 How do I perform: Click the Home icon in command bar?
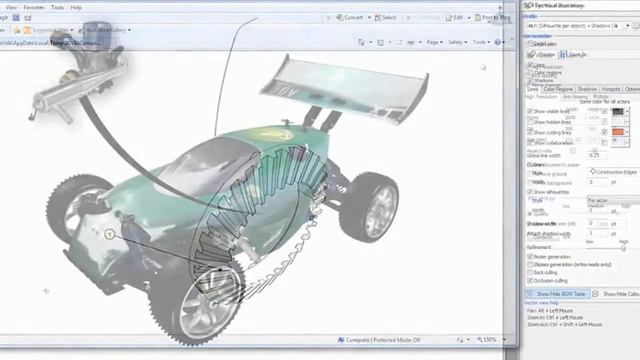[361, 42]
